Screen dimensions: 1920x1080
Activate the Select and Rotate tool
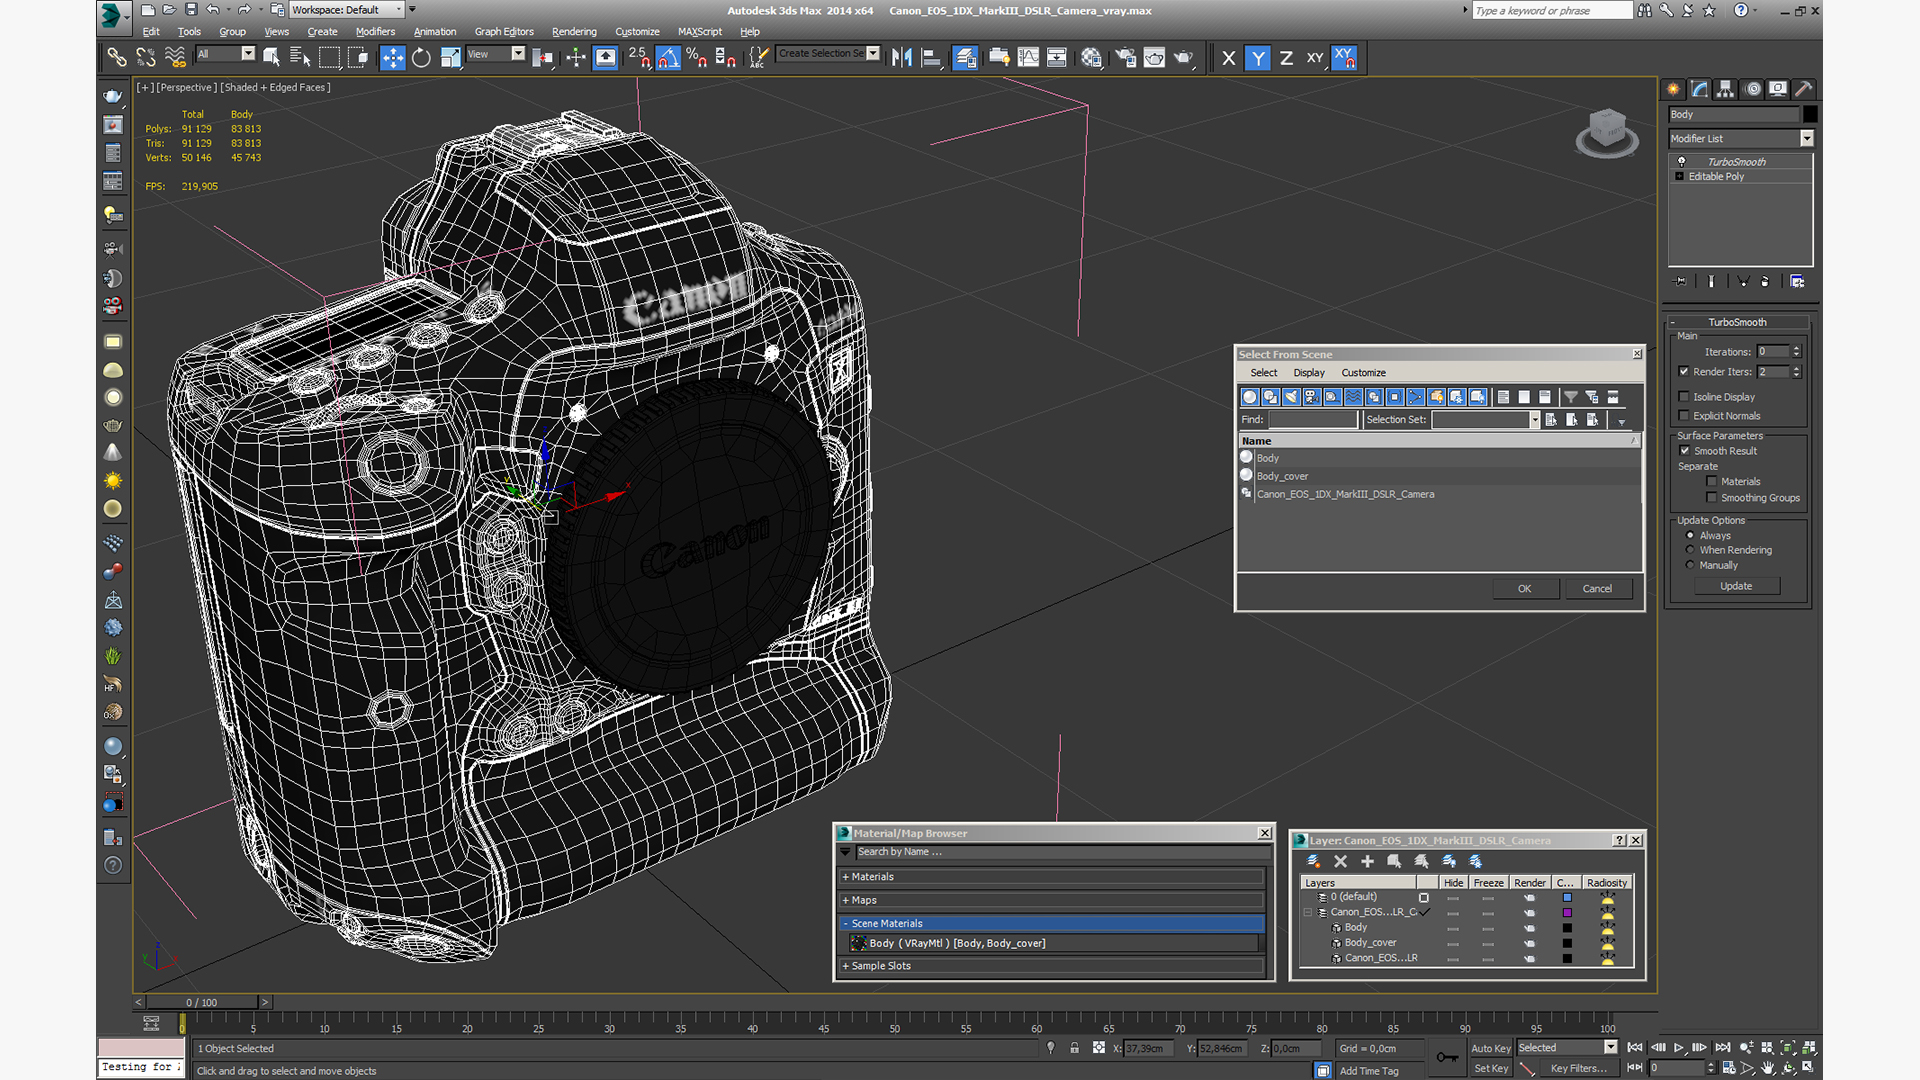421,58
